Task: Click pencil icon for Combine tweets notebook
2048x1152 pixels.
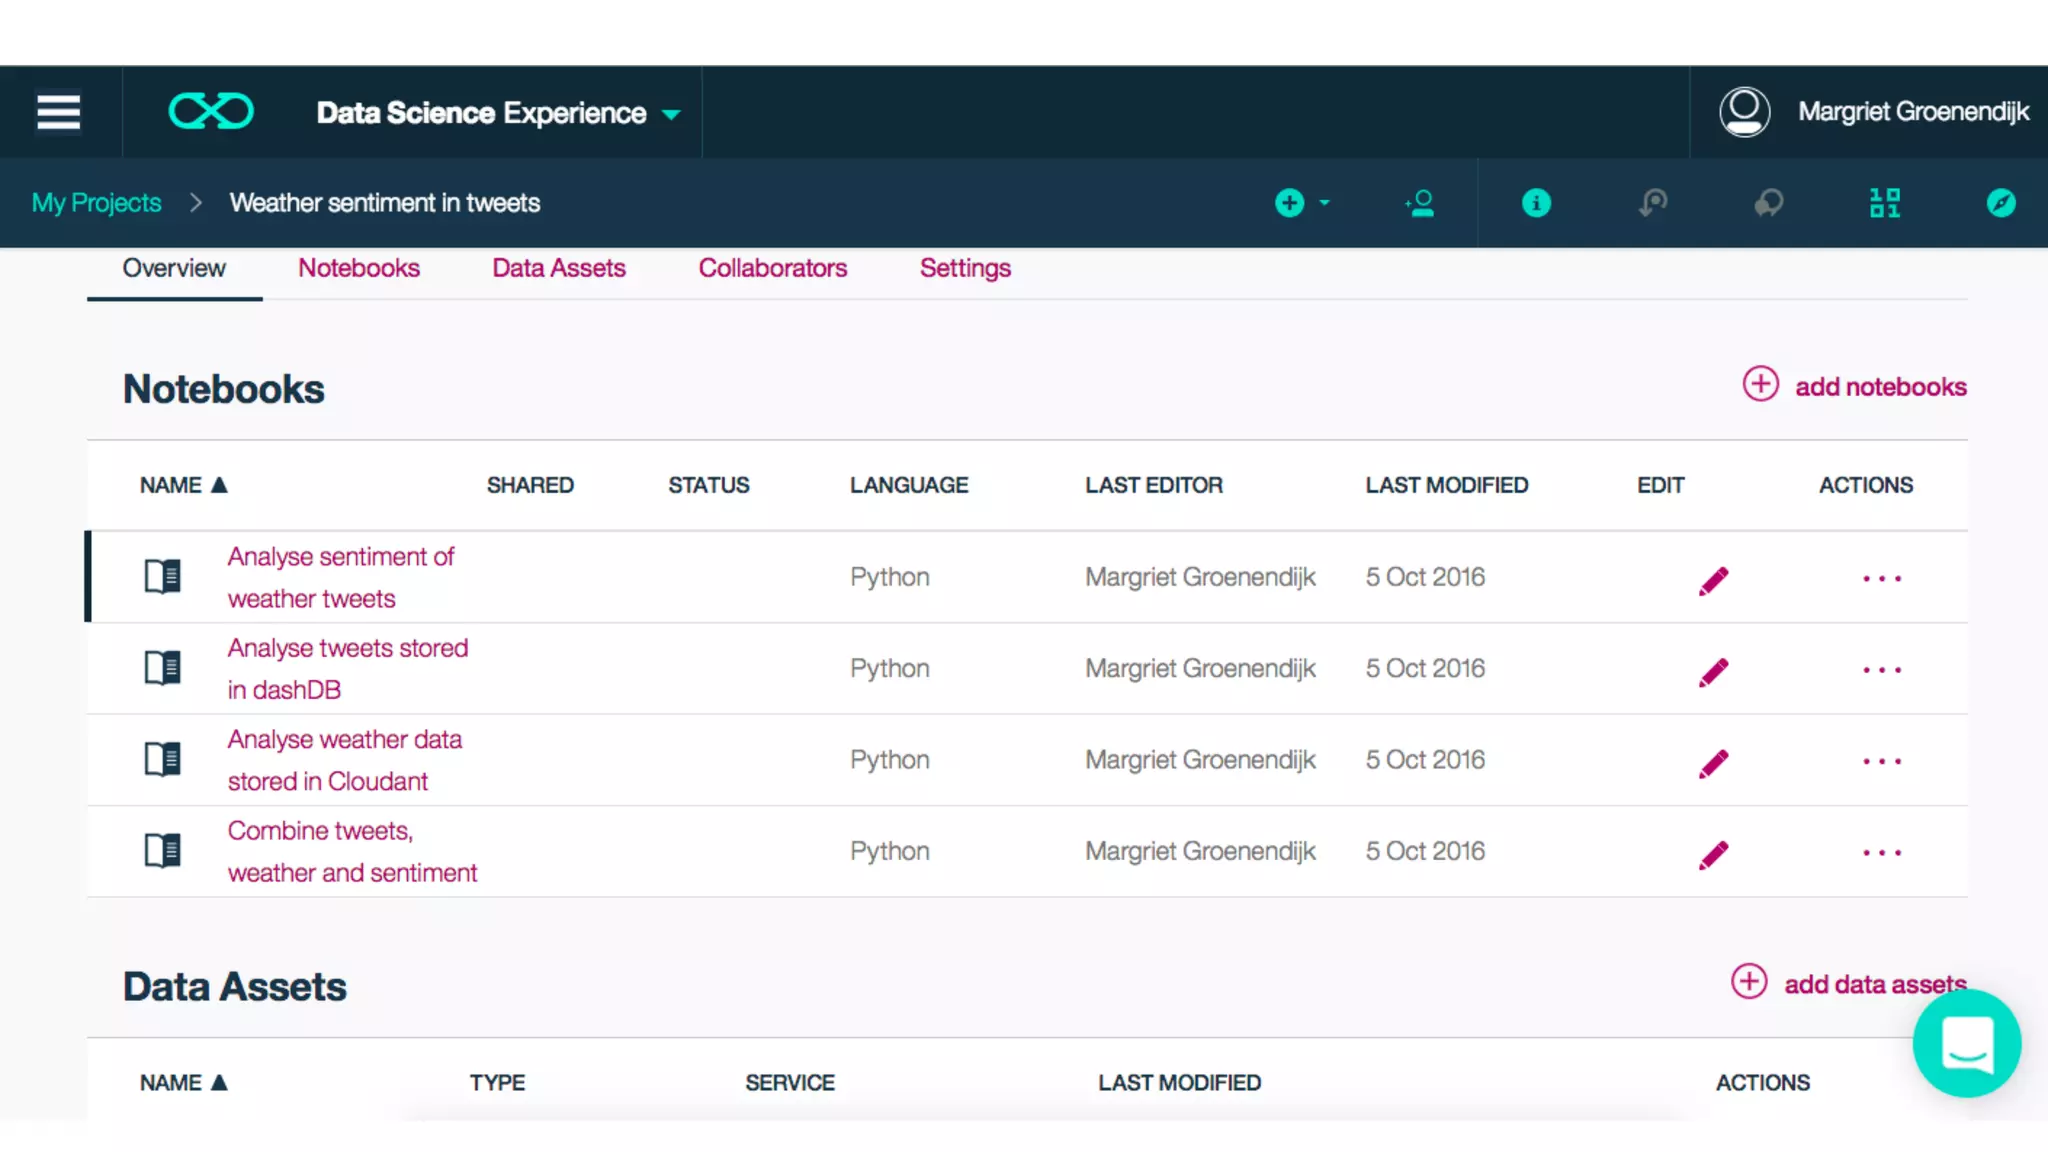Action: click(1713, 855)
